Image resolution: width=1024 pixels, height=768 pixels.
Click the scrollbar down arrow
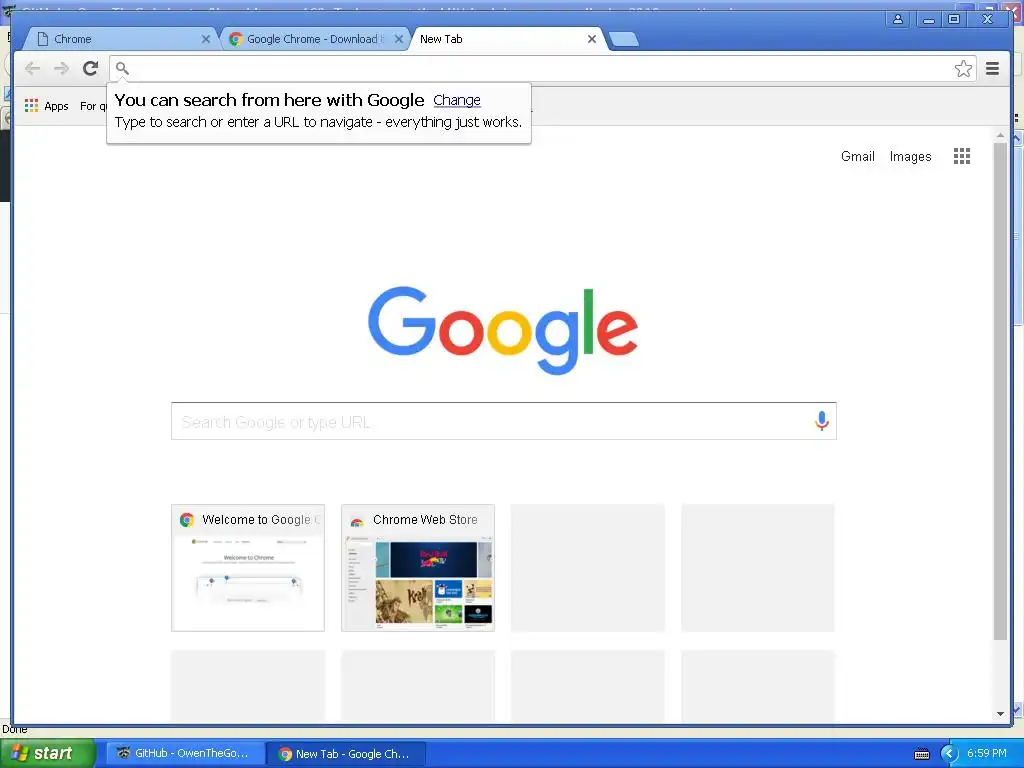[x=1000, y=714]
